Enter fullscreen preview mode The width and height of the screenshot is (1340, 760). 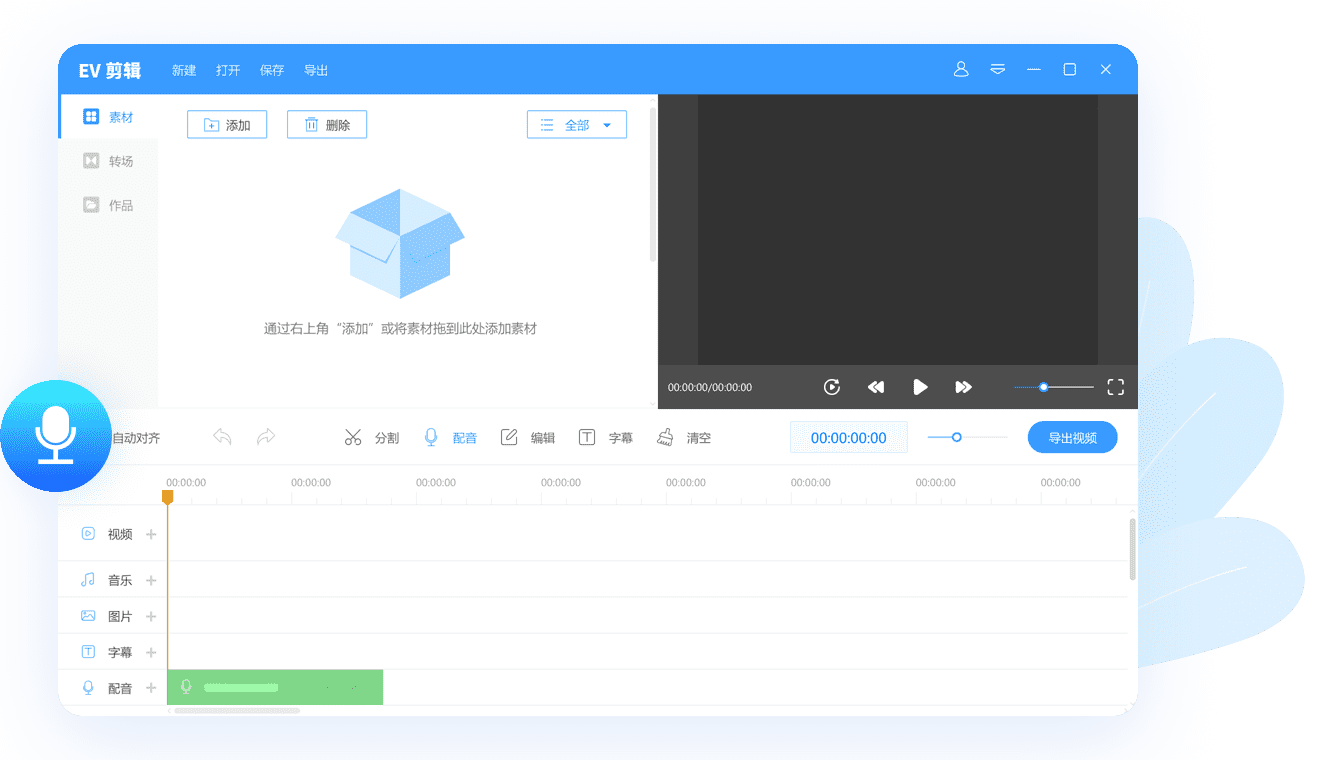[x=1116, y=387]
